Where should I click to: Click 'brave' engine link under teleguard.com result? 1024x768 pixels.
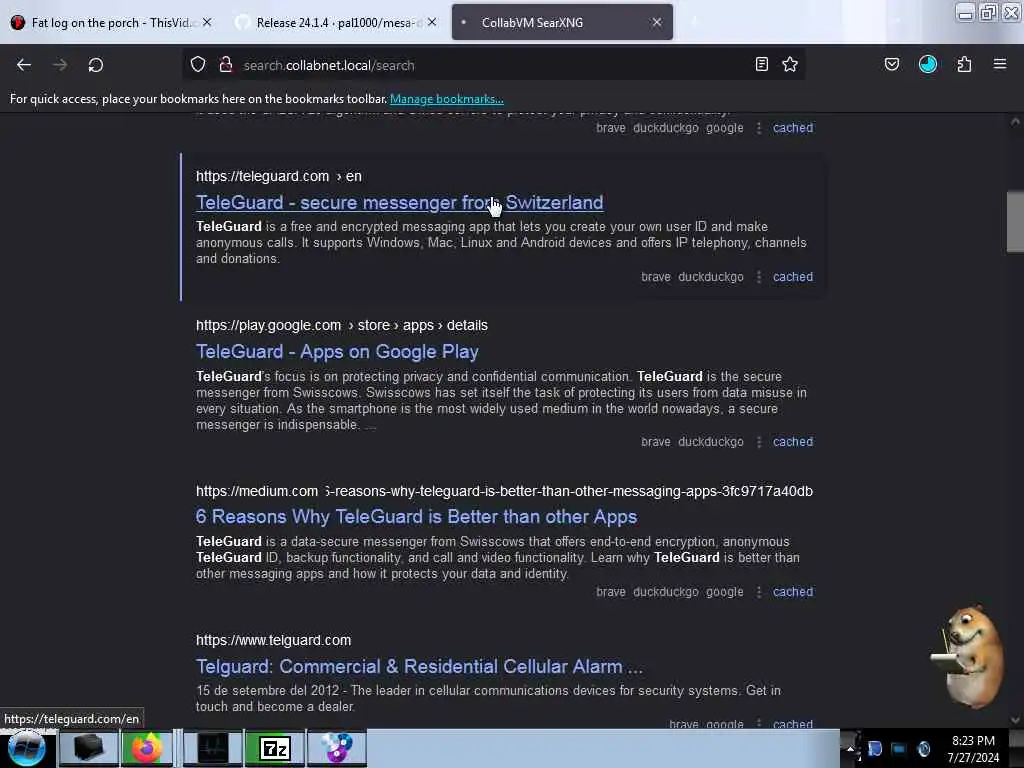[x=656, y=277]
